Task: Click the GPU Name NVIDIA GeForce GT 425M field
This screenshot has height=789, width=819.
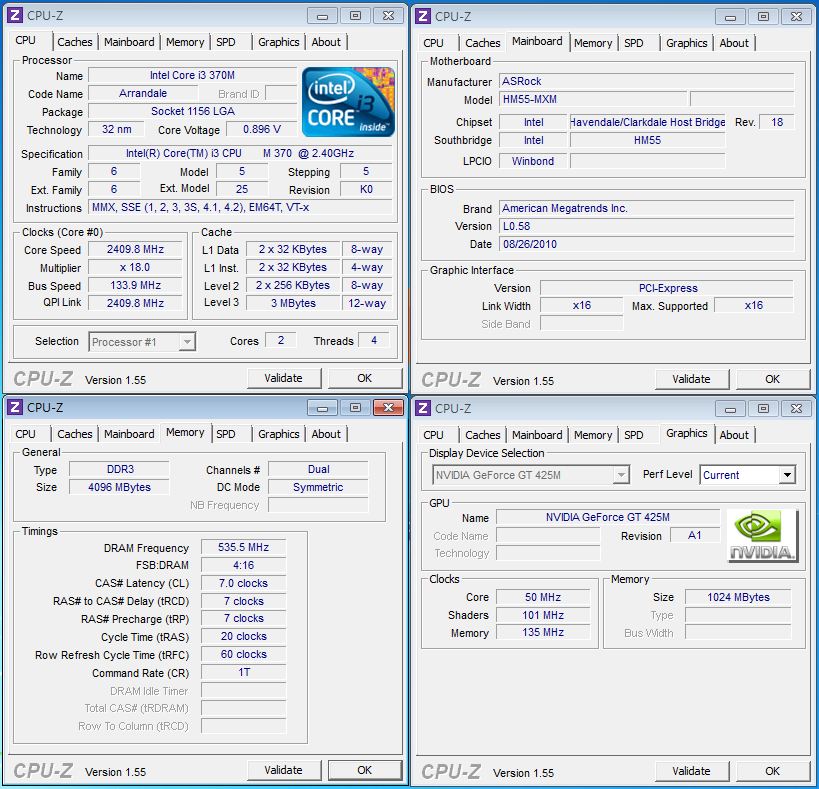Action: (608, 517)
